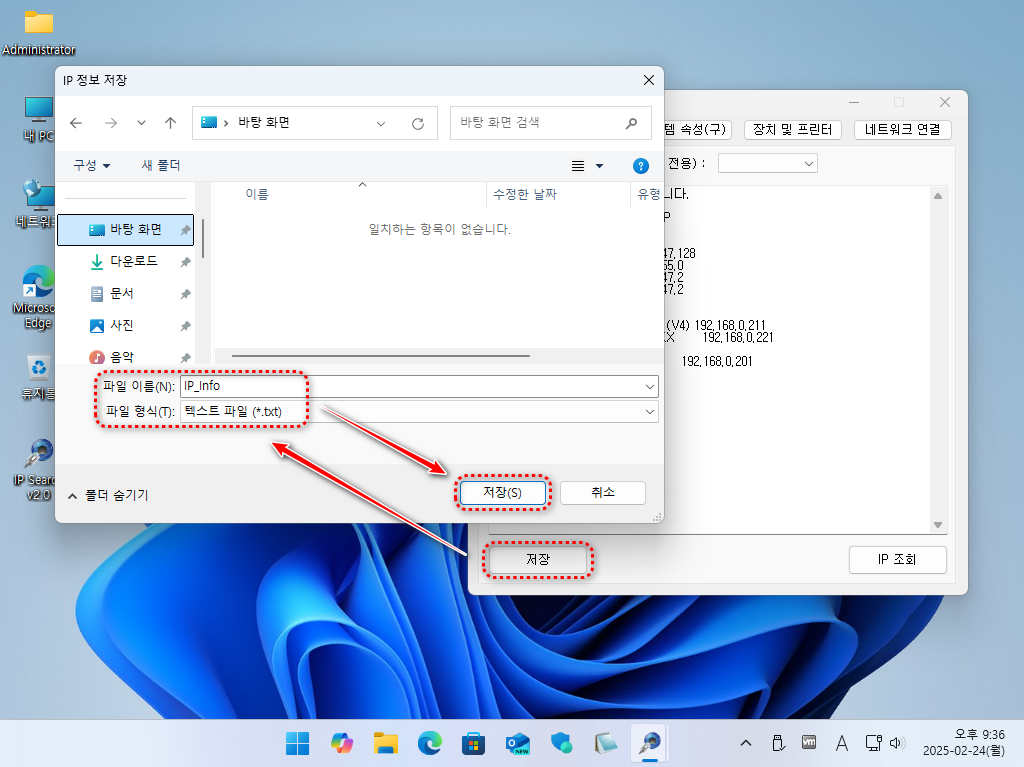Open the view options dropdown arrow
This screenshot has width=1024, height=767.
(600, 166)
